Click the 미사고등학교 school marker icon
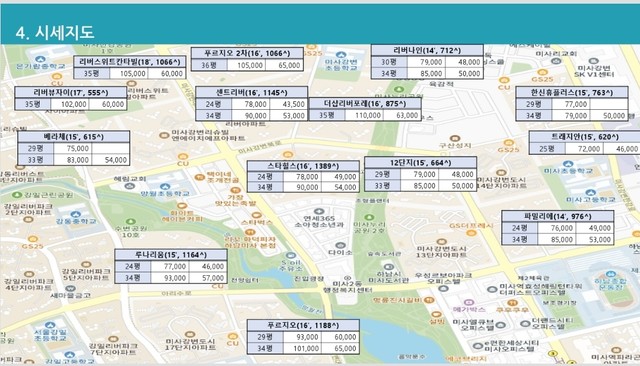Image resolution: width=640 pixels, height=366 pixels. (590, 192)
